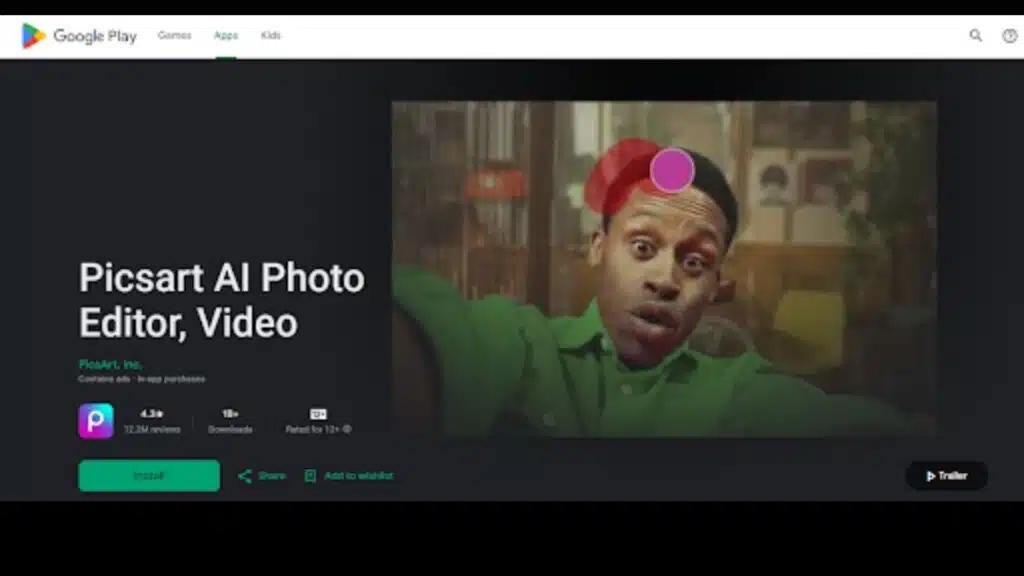Click the 12+ content rating badge
Viewport: 1024px width, 576px height.
click(x=318, y=413)
